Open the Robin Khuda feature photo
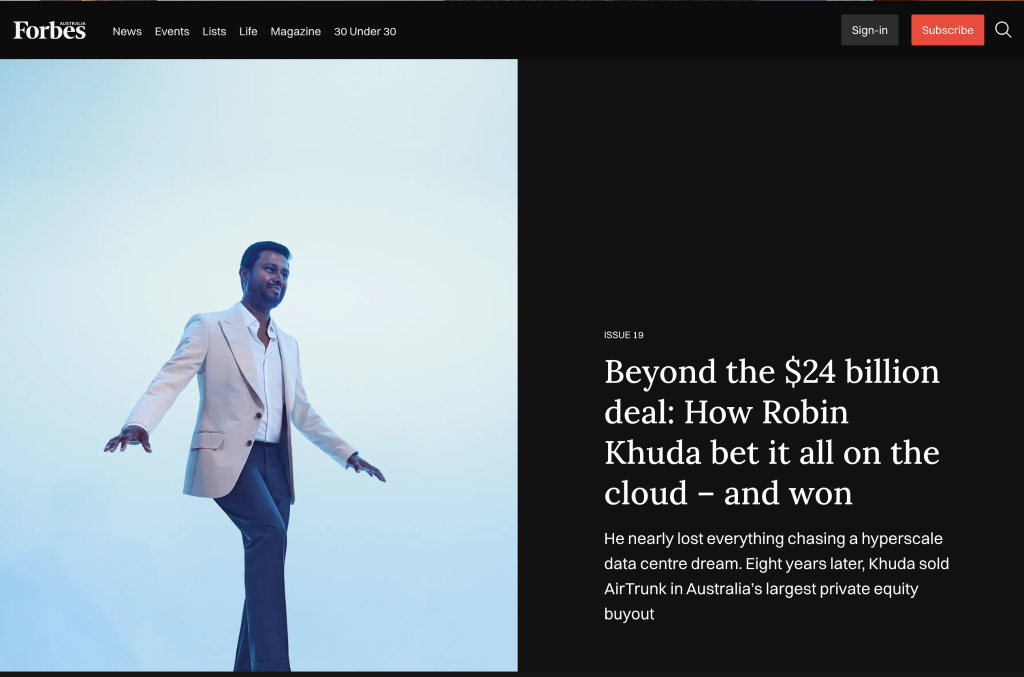Viewport: 1024px width, 677px height. (258, 365)
